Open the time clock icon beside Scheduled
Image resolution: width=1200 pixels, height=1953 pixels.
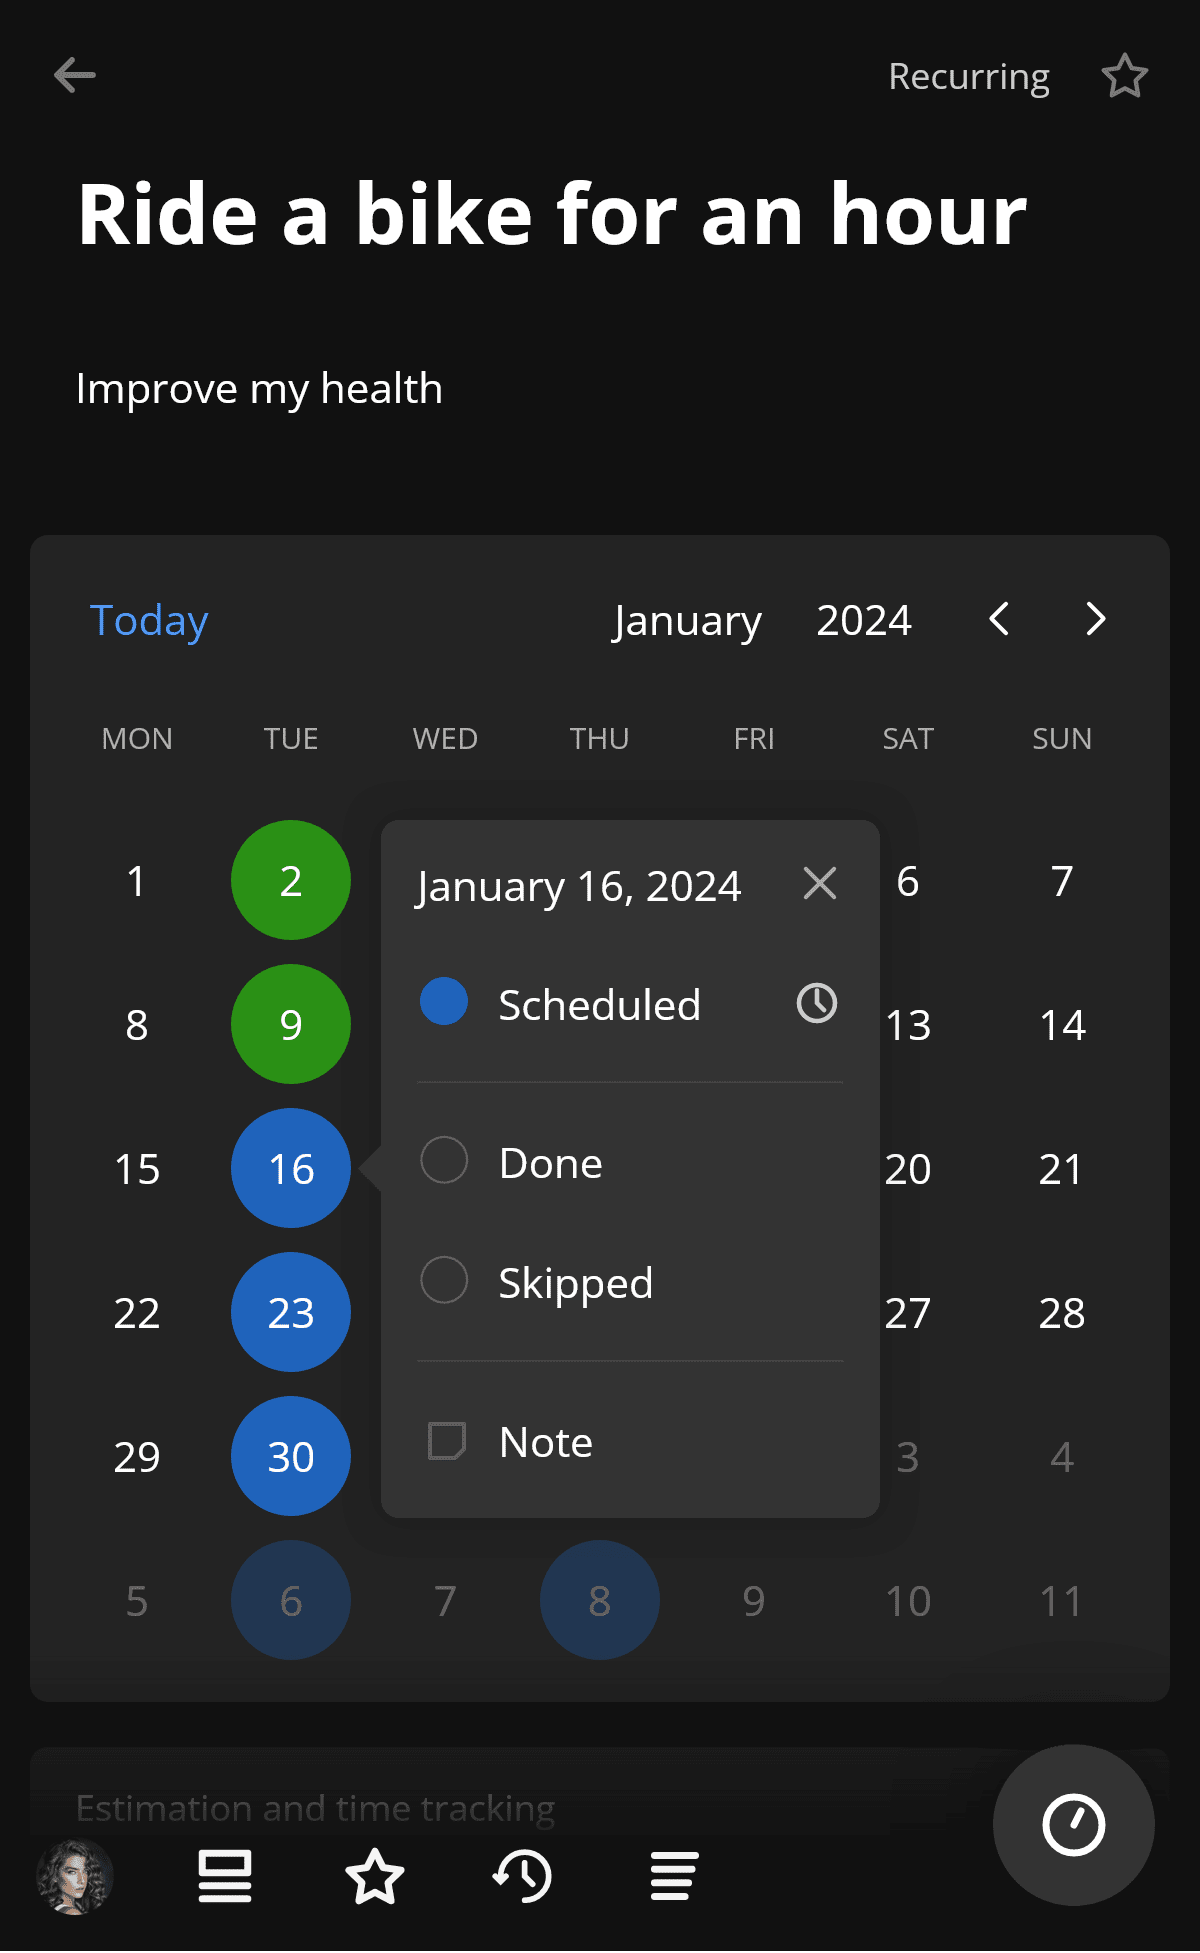click(816, 1003)
